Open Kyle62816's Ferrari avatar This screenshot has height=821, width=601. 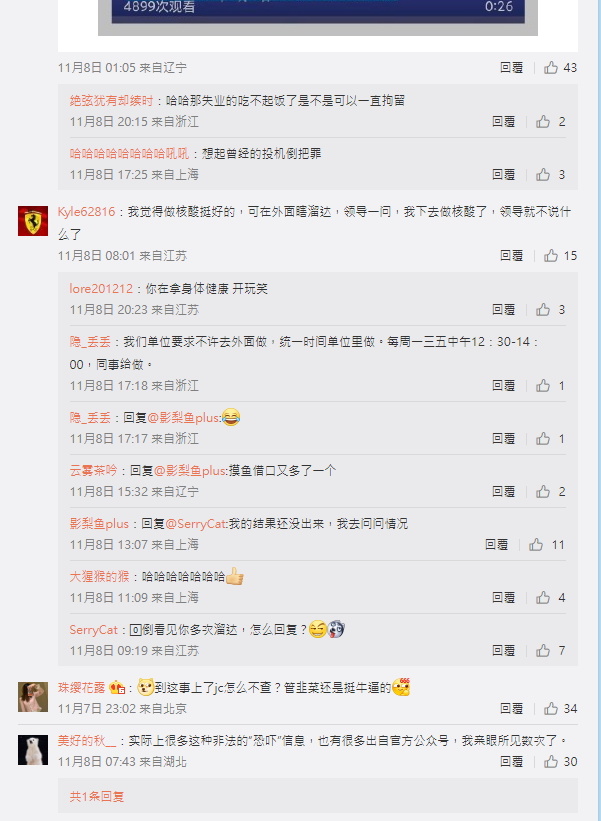[33, 220]
